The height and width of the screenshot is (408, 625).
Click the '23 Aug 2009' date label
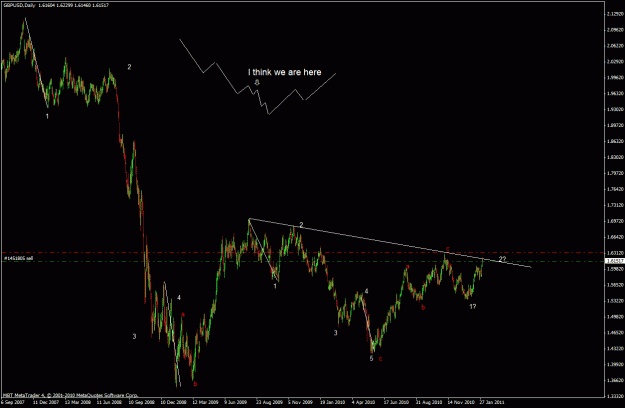click(x=269, y=402)
